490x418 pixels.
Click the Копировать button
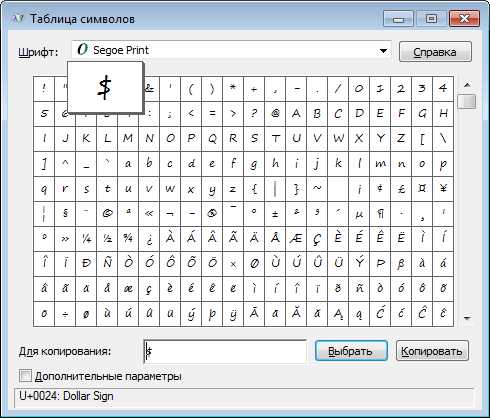point(432,351)
